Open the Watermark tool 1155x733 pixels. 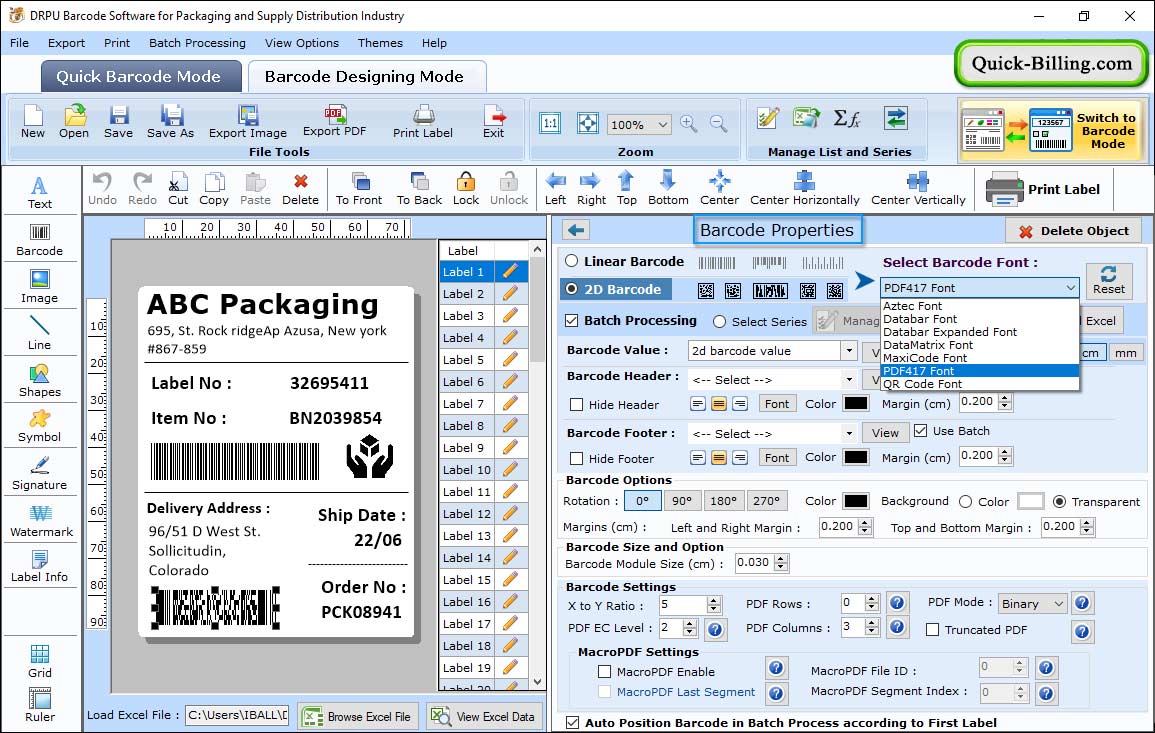pos(40,521)
